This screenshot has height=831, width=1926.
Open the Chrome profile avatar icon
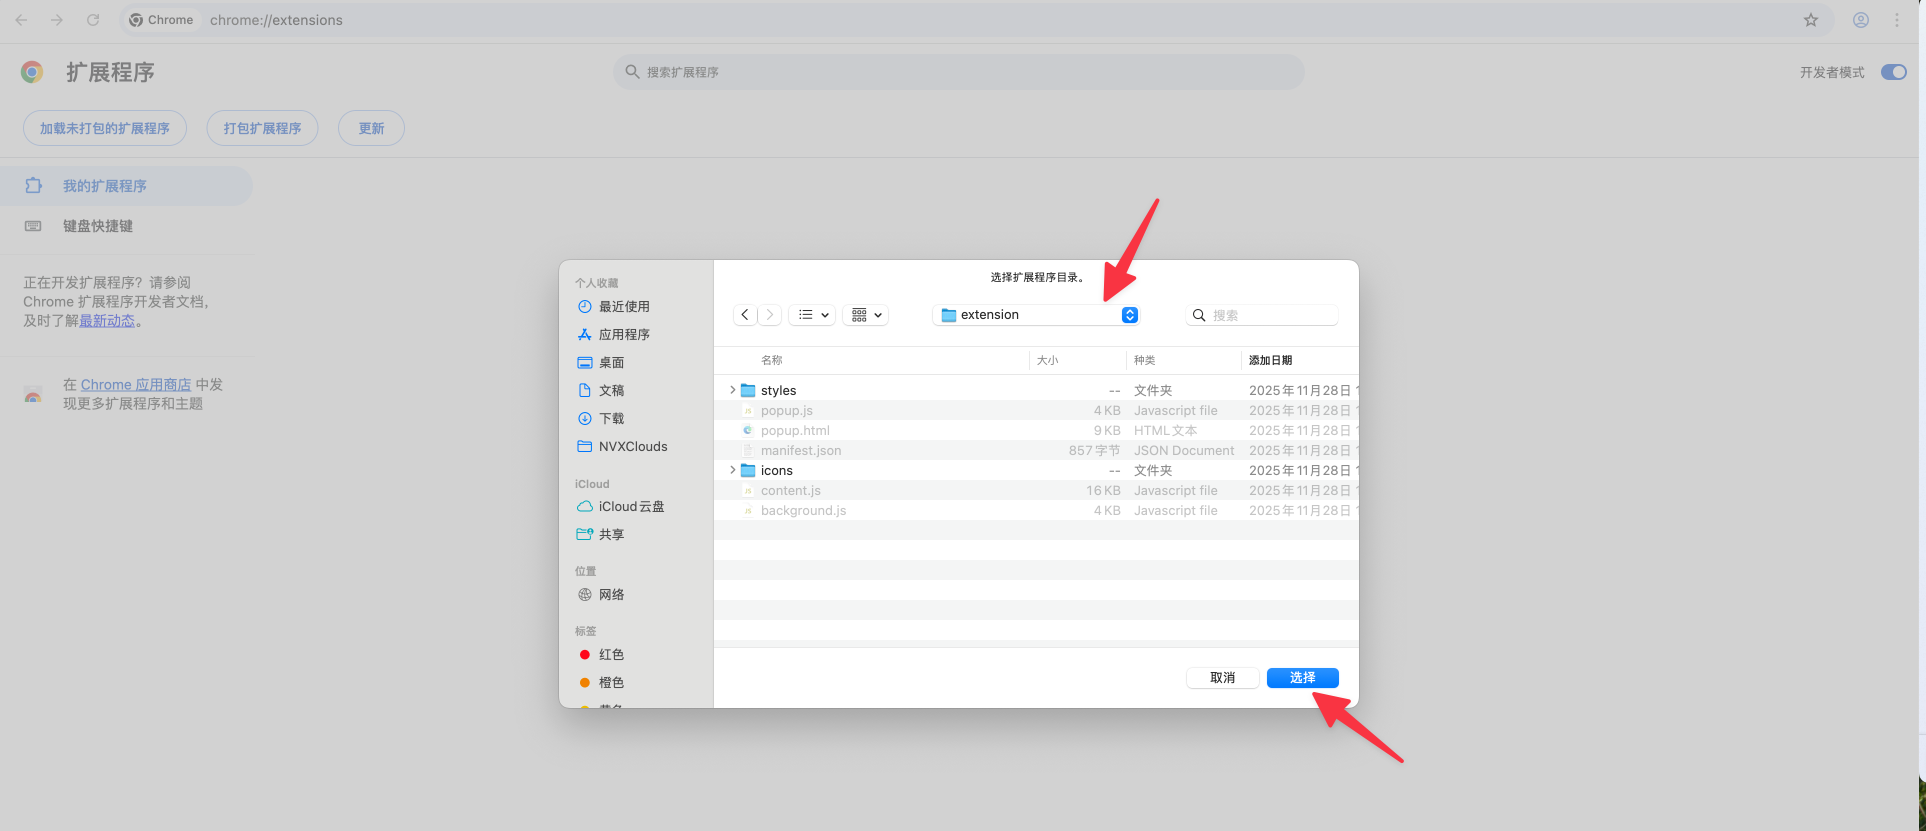point(1861,20)
